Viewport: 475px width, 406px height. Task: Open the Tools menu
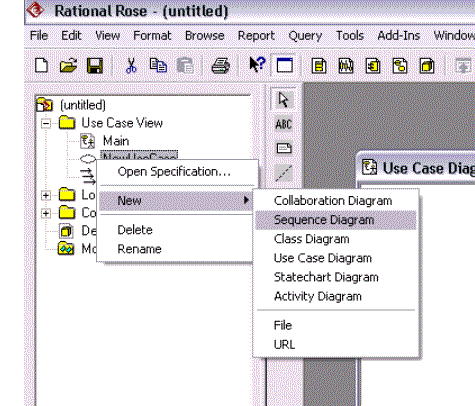tap(350, 35)
